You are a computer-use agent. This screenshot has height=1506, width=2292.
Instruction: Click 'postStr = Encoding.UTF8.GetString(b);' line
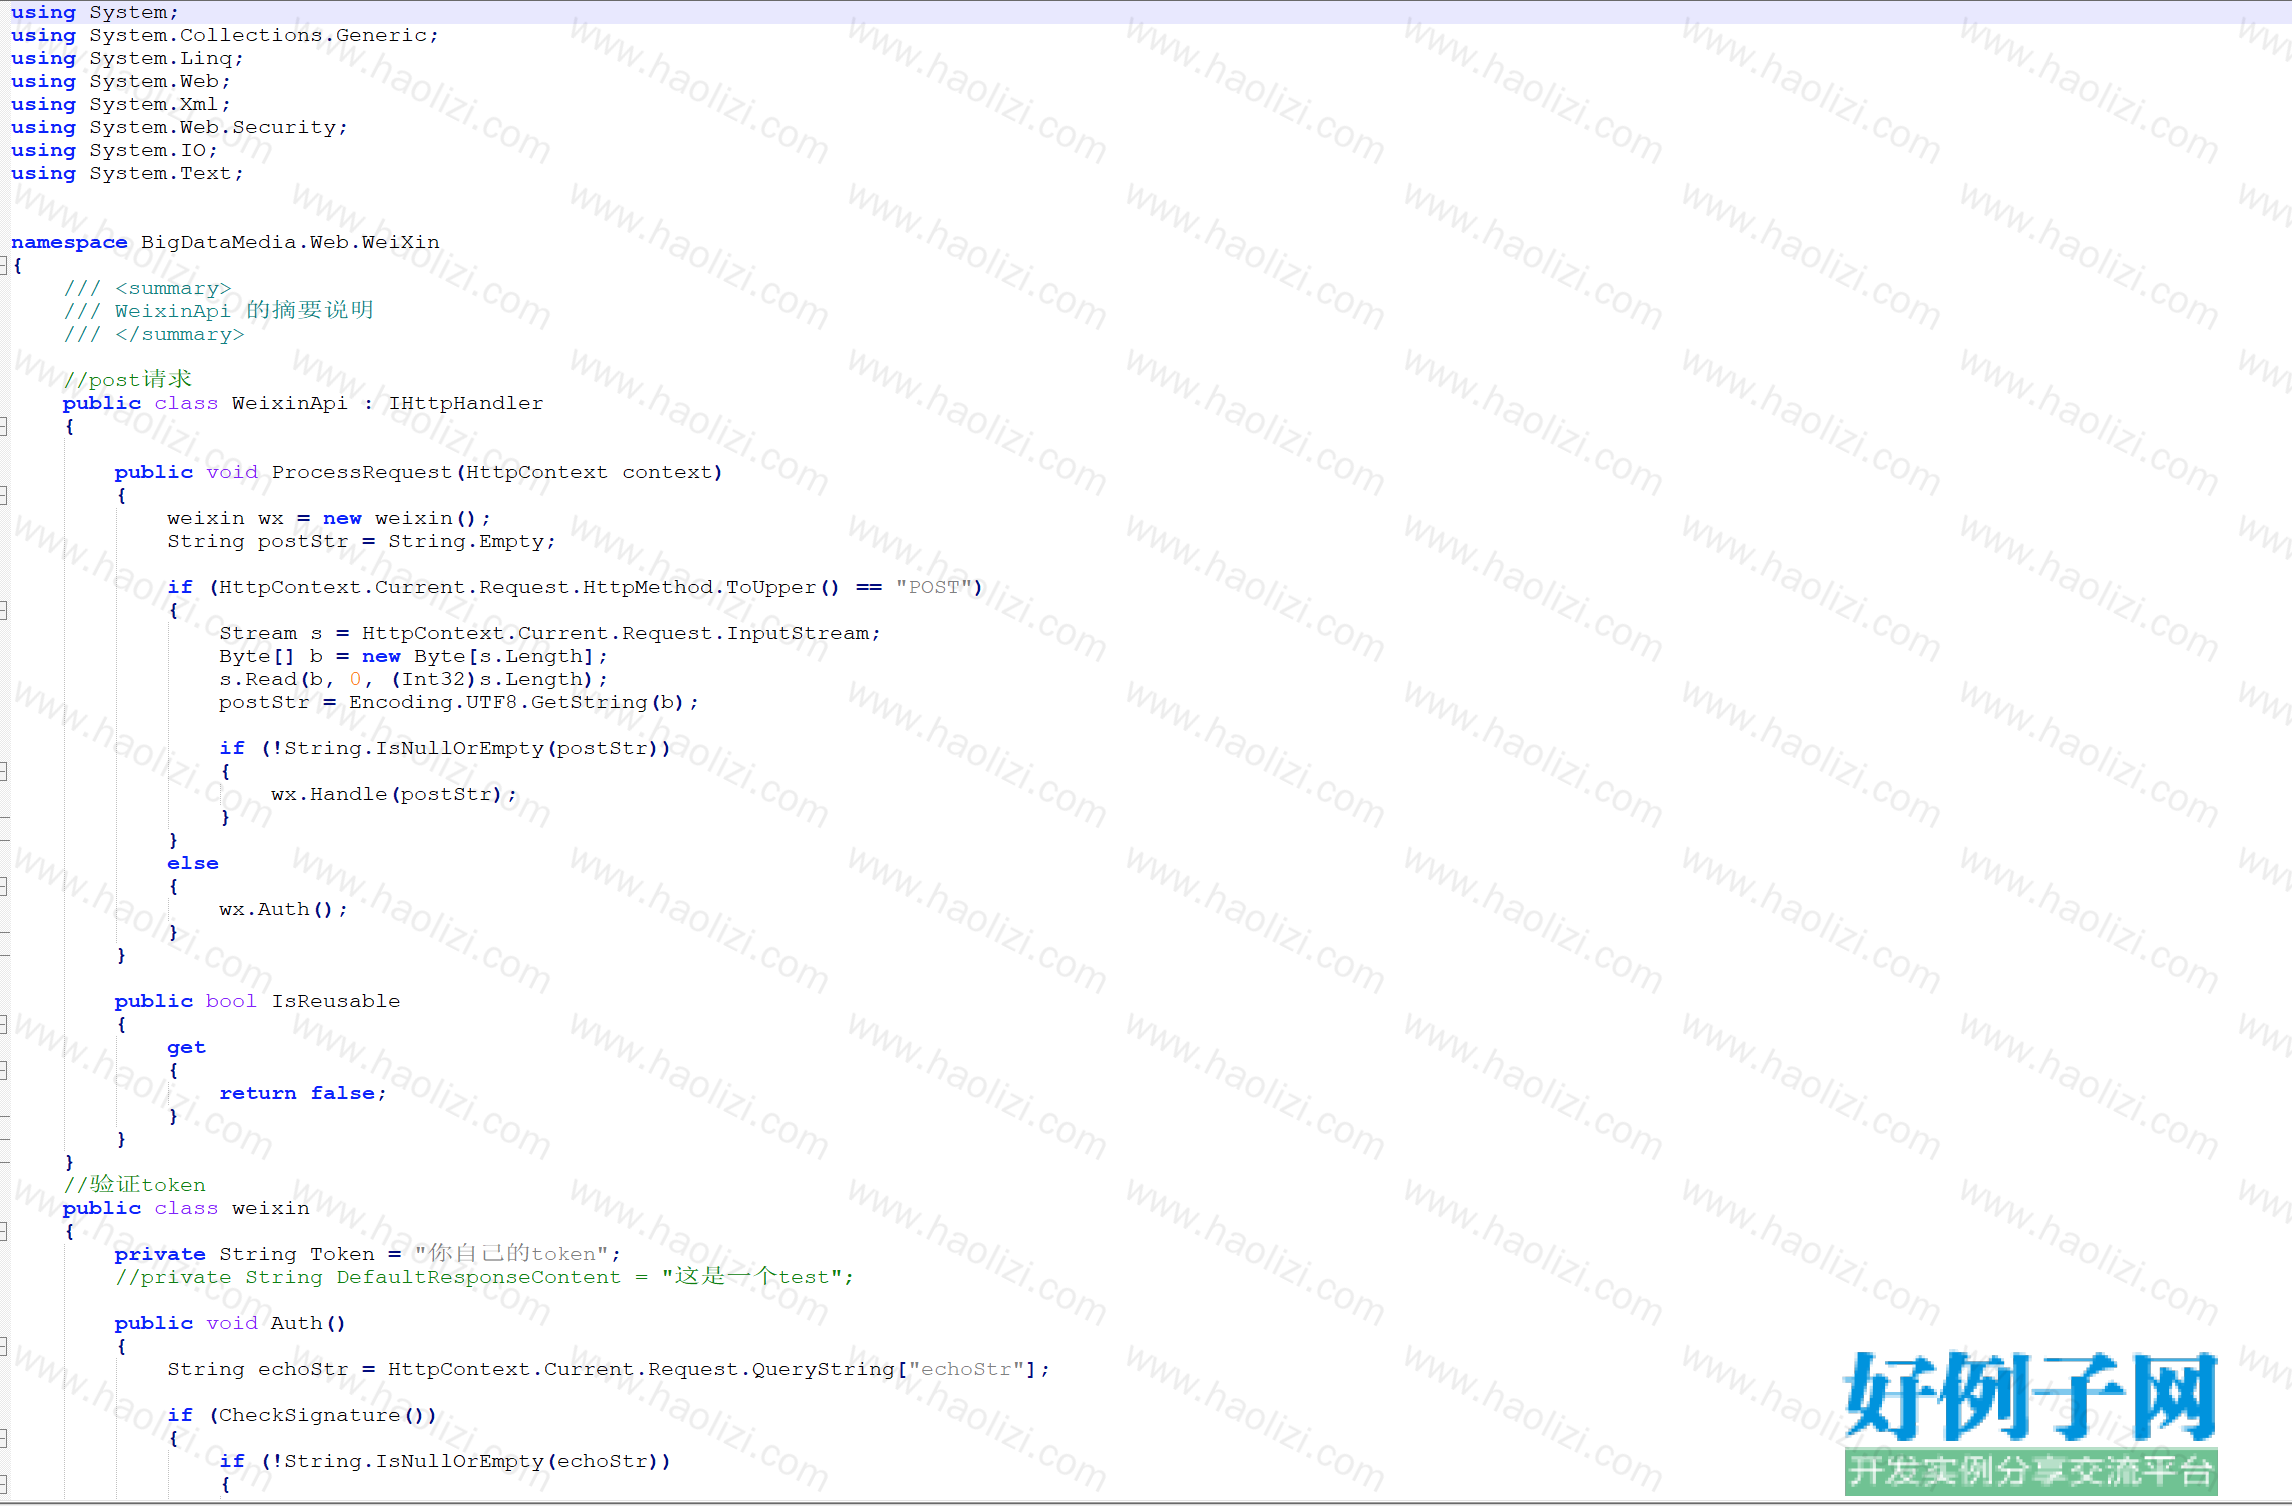459,702
